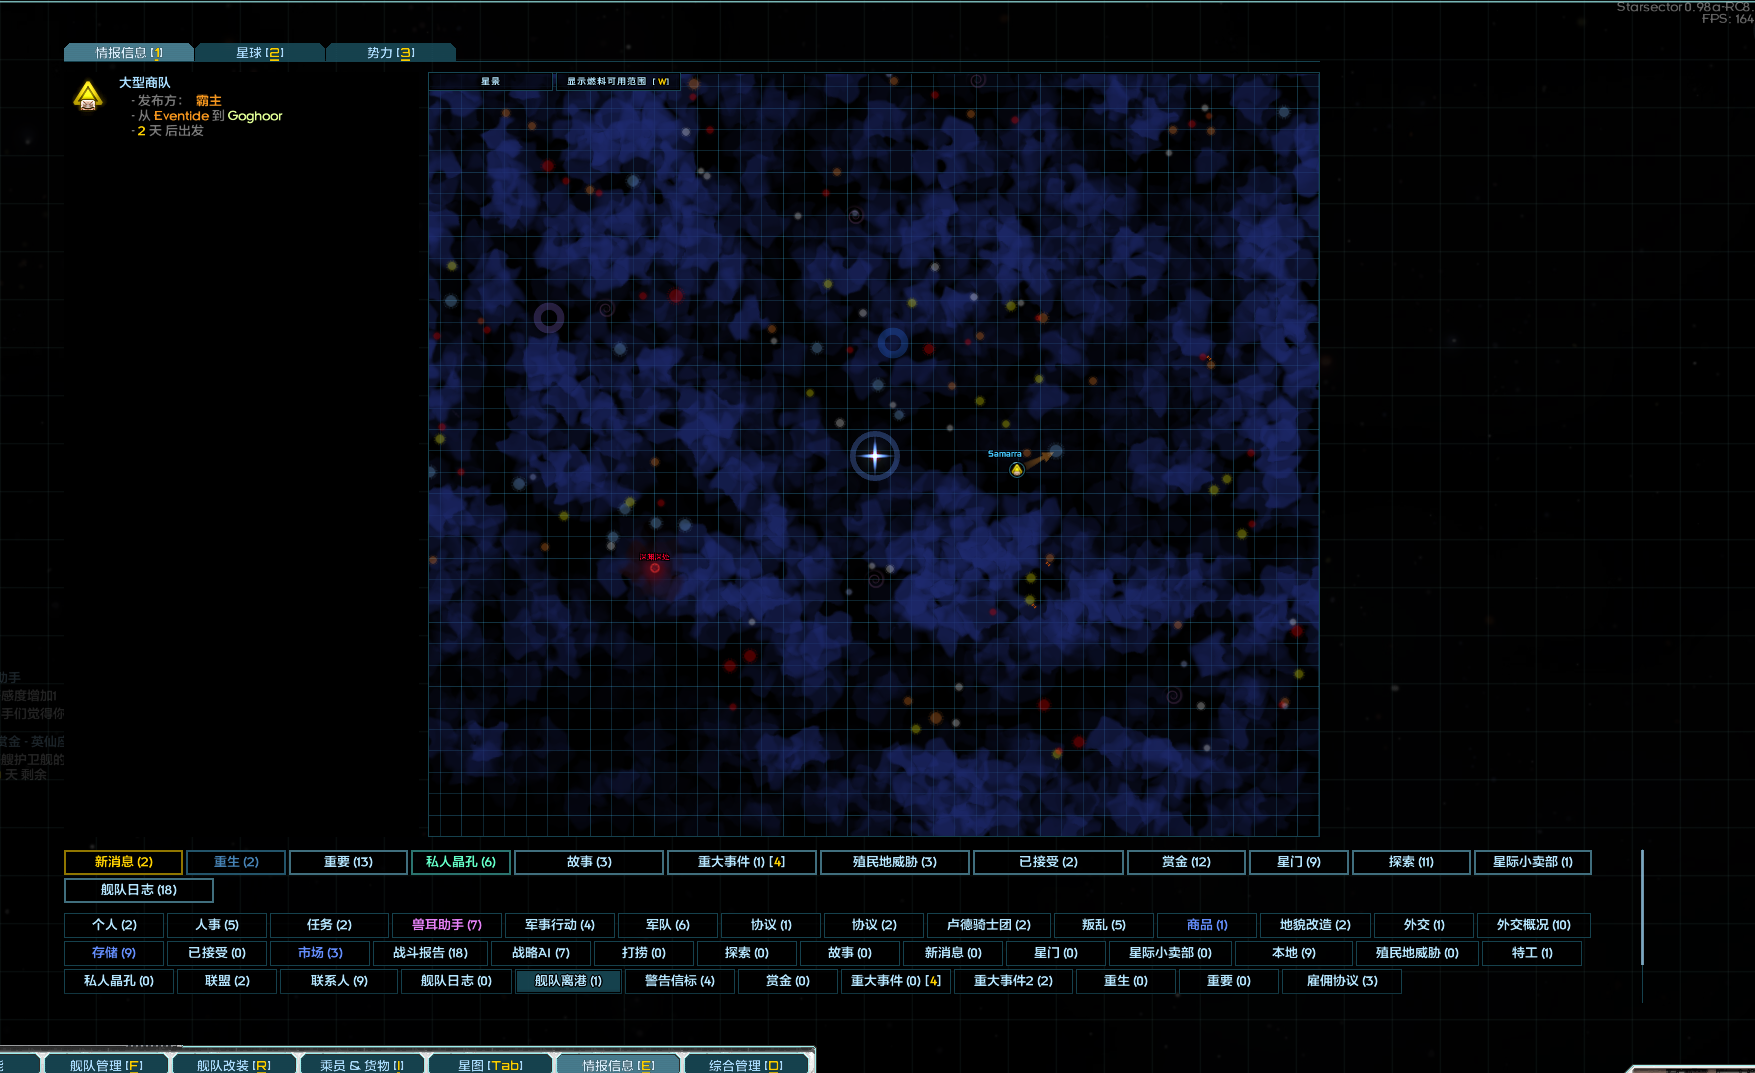Click the blue ring star marker on map
This screenshot has width=1755, height=1073.
pyautogui.click(x=892, y=343)
